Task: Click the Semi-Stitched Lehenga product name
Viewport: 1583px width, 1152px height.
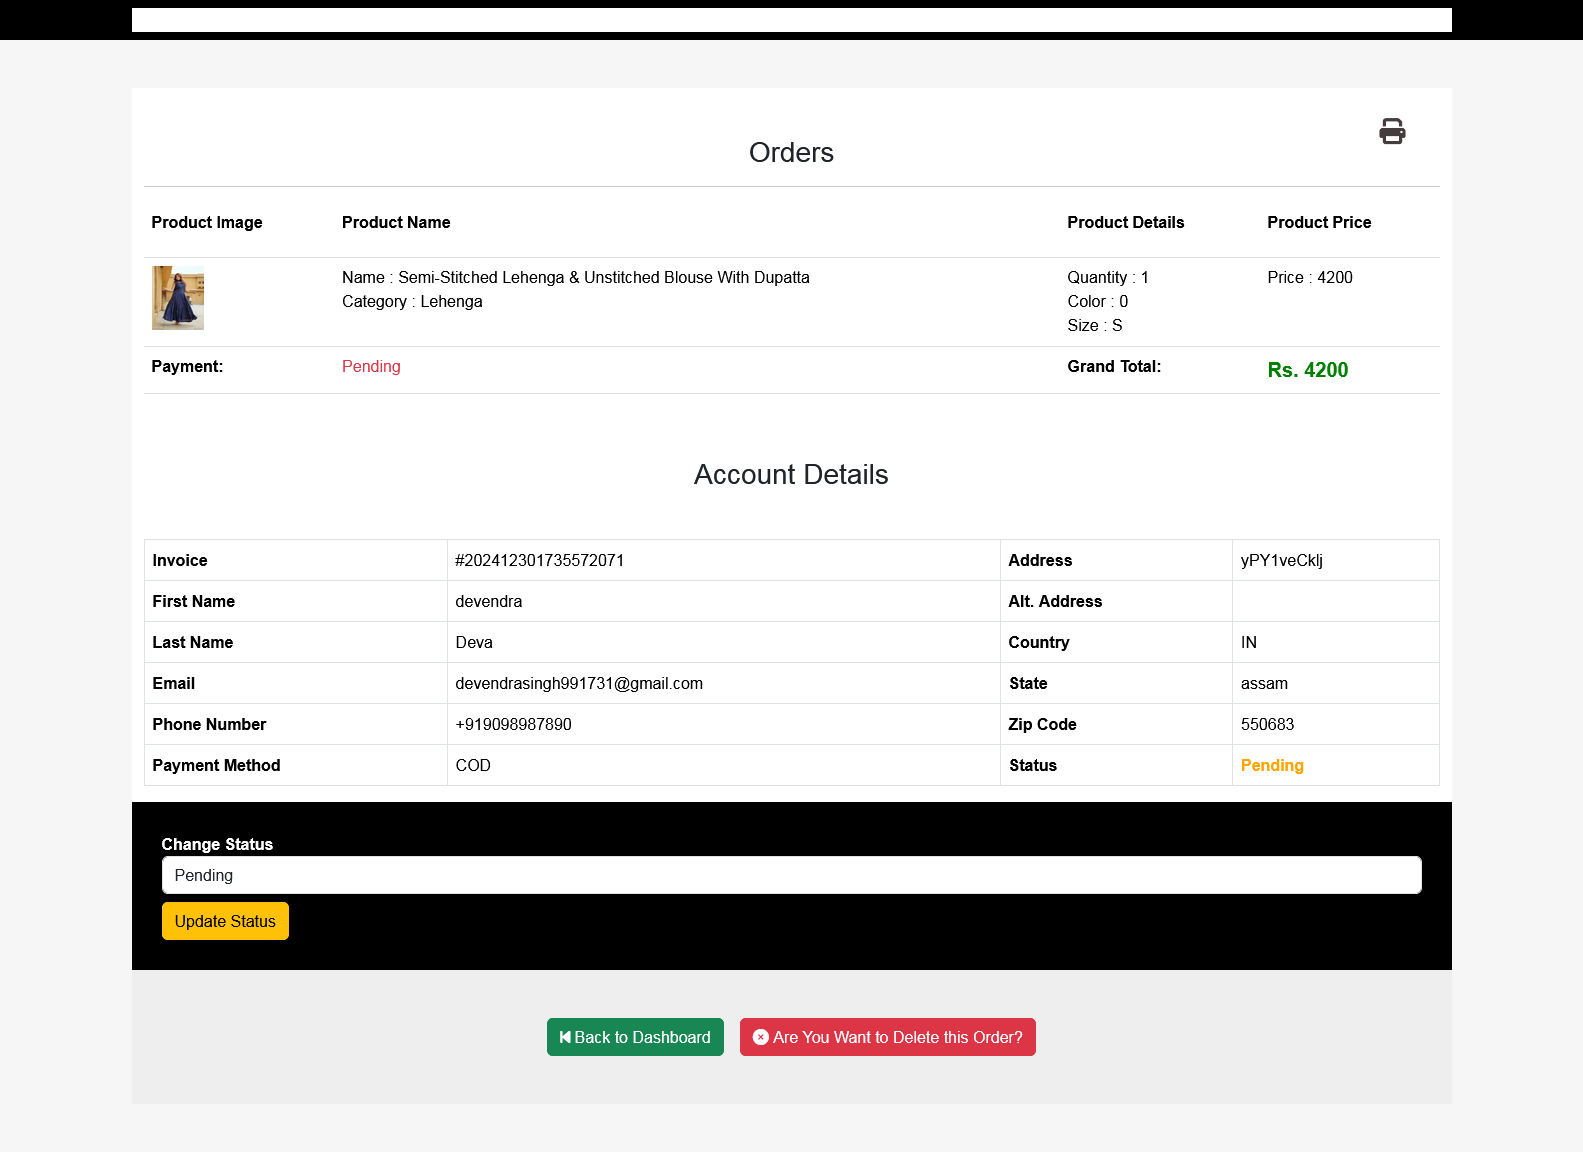Action: pyautogui.click(x=575, y=277)
